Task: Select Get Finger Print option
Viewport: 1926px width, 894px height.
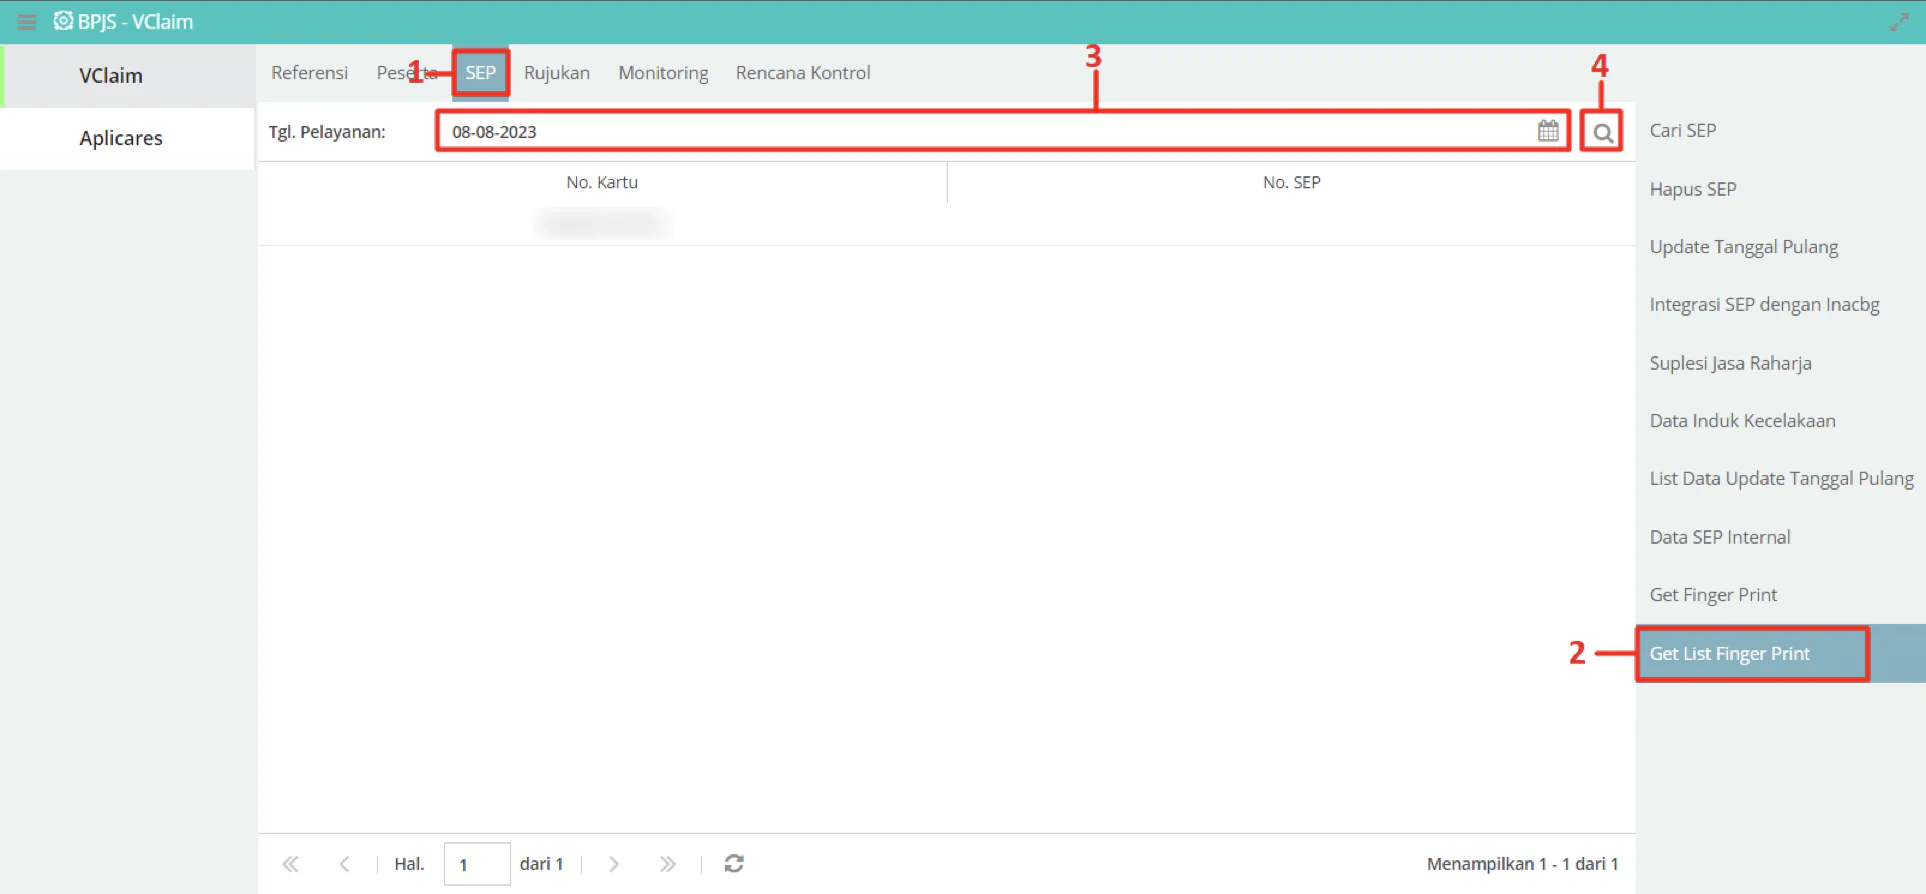Action: pyautogui.click(x=1713, y=595)
